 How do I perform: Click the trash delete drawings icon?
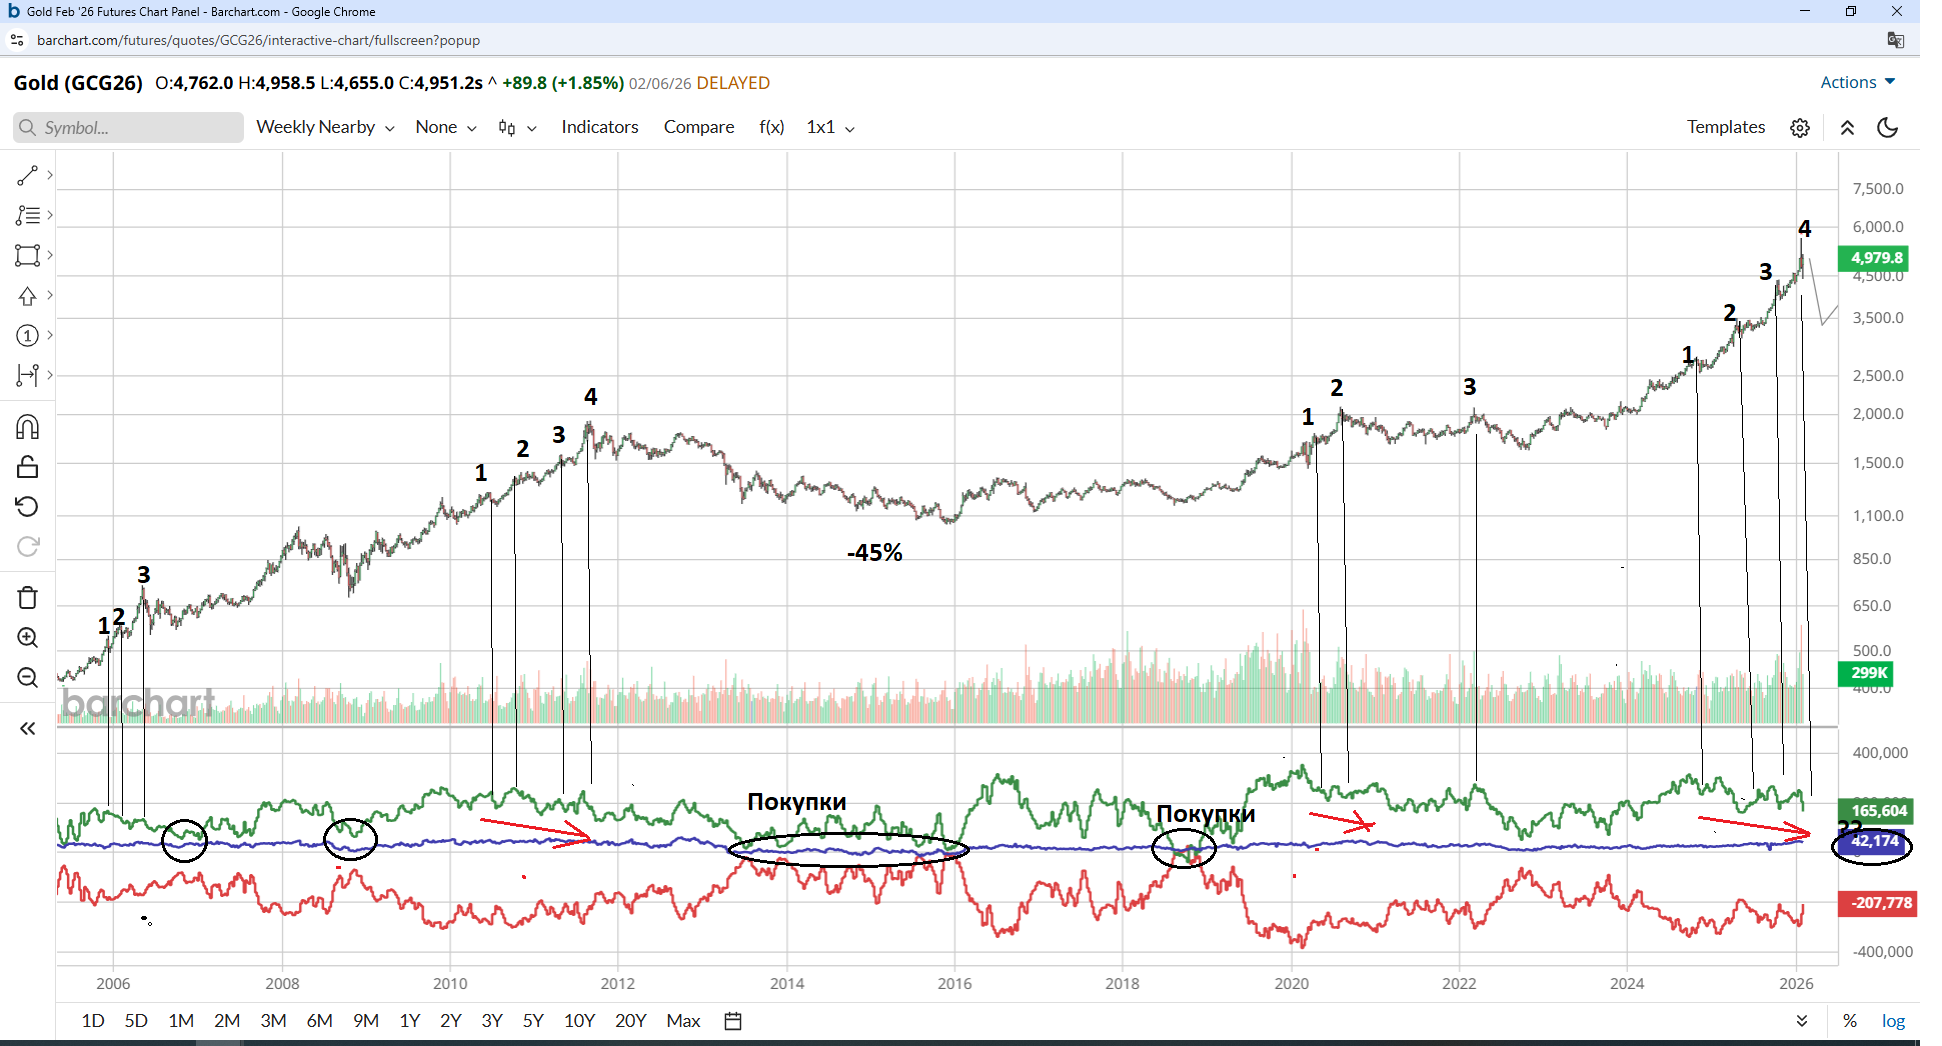tap(27, 598)
